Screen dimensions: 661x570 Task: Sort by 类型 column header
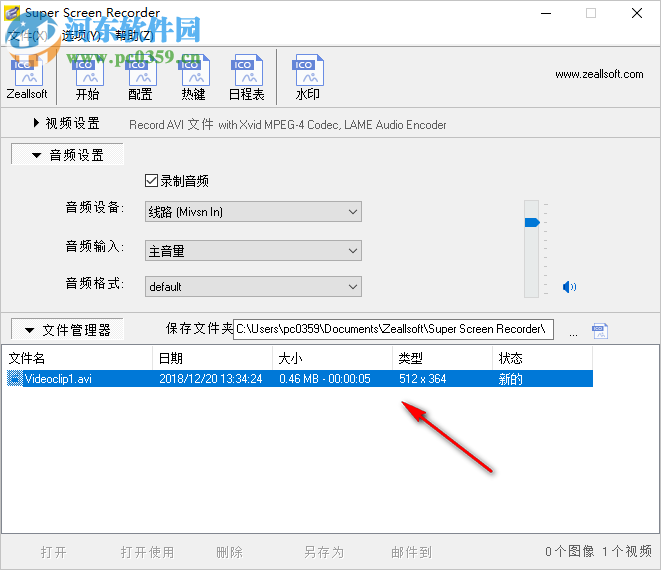click(442, 358)
